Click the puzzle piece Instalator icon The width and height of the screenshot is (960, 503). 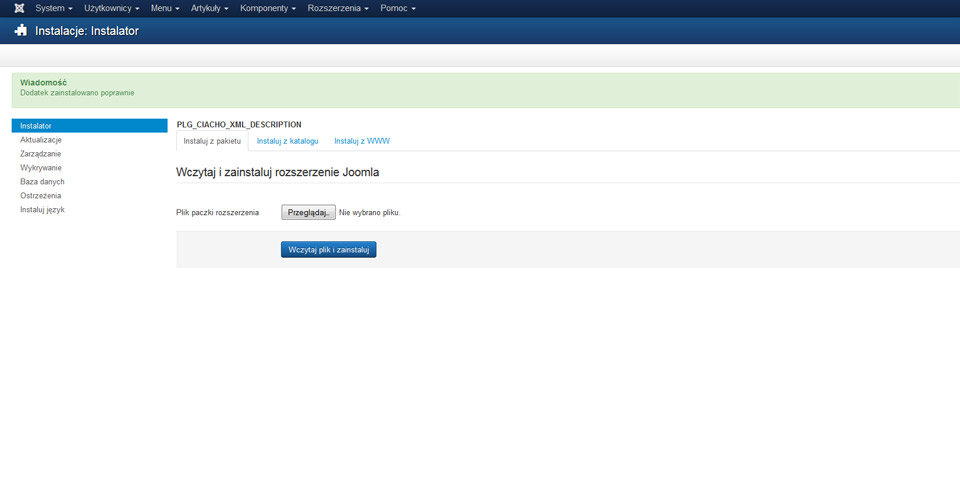click(21, 31)
